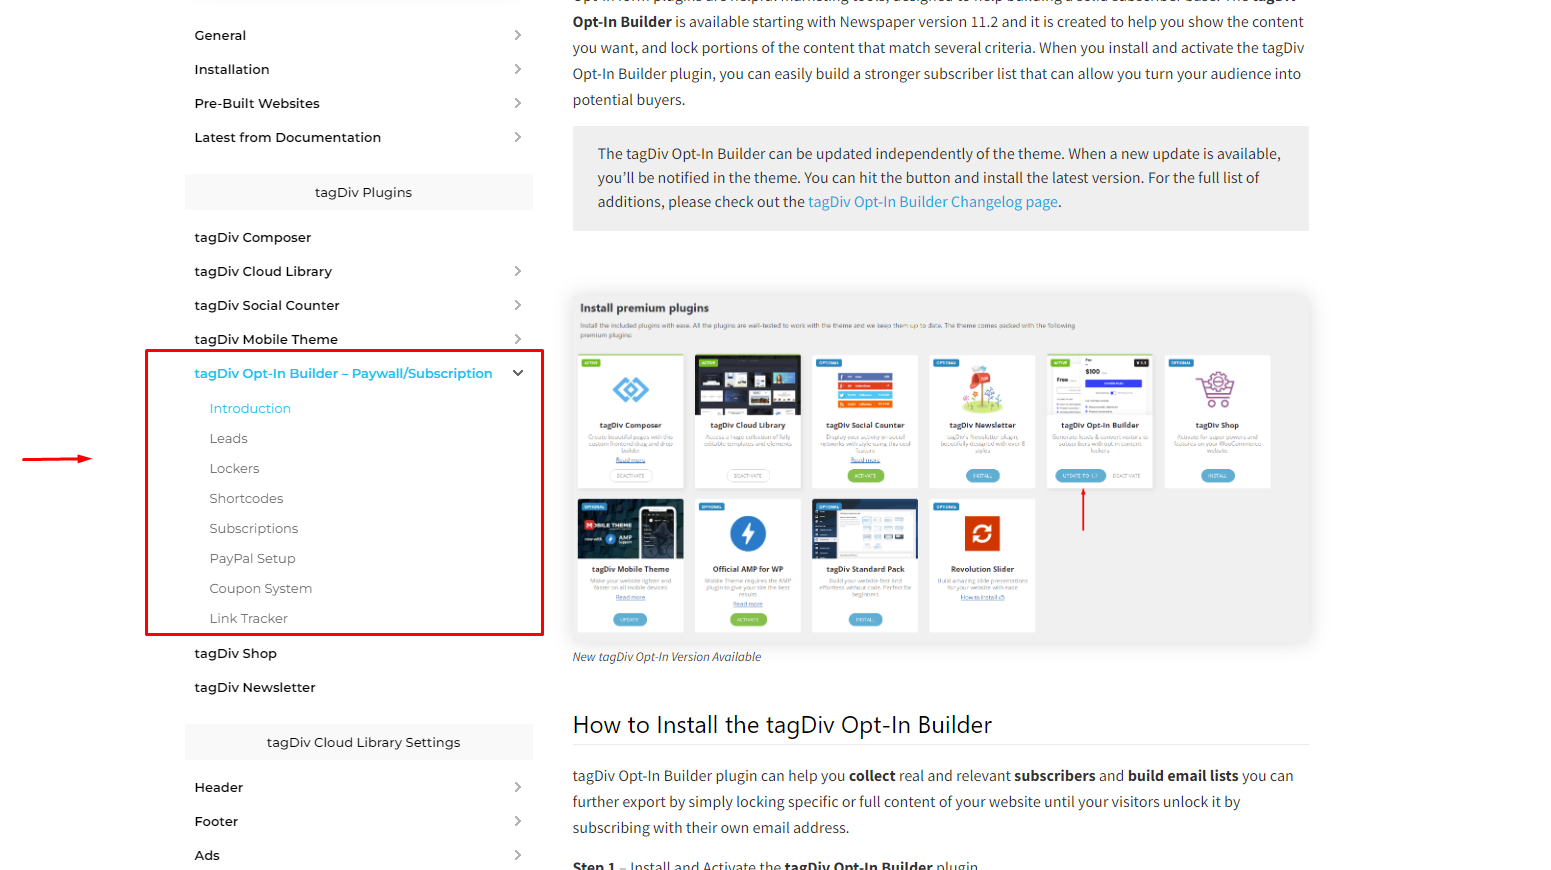Select the Introduction submenu item
1551x870 pixels.
point(250,408)
